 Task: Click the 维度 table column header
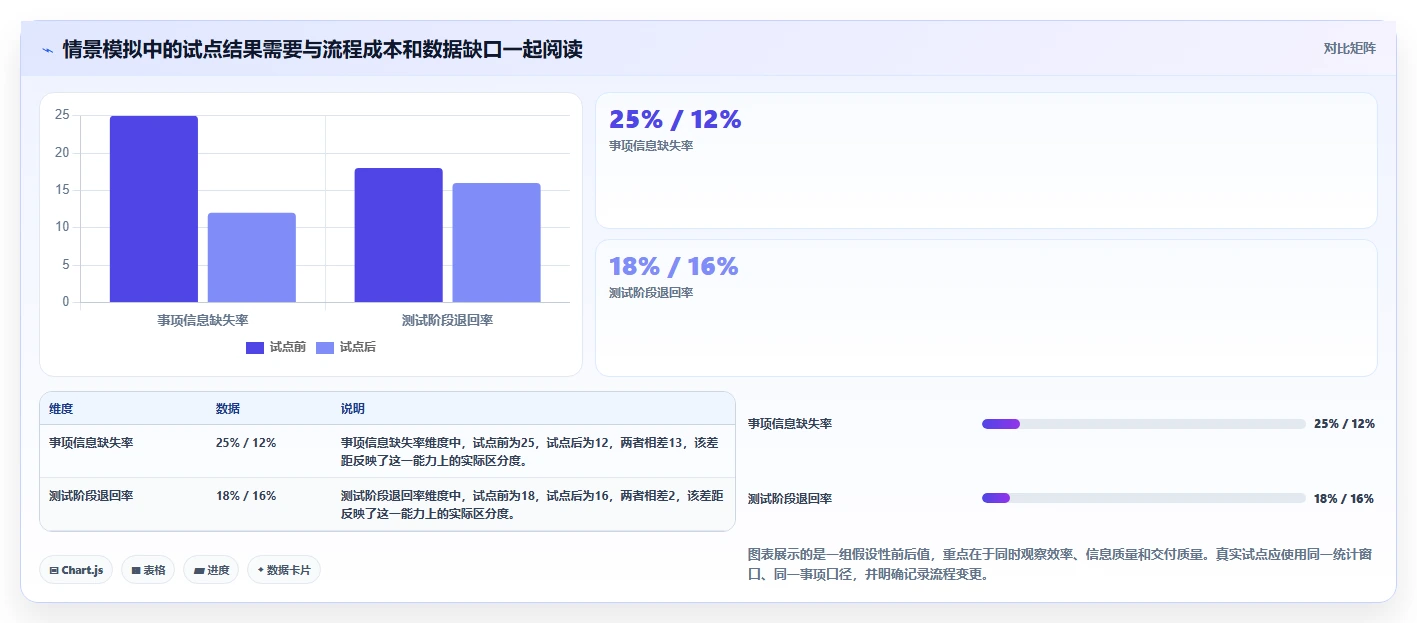61,409
